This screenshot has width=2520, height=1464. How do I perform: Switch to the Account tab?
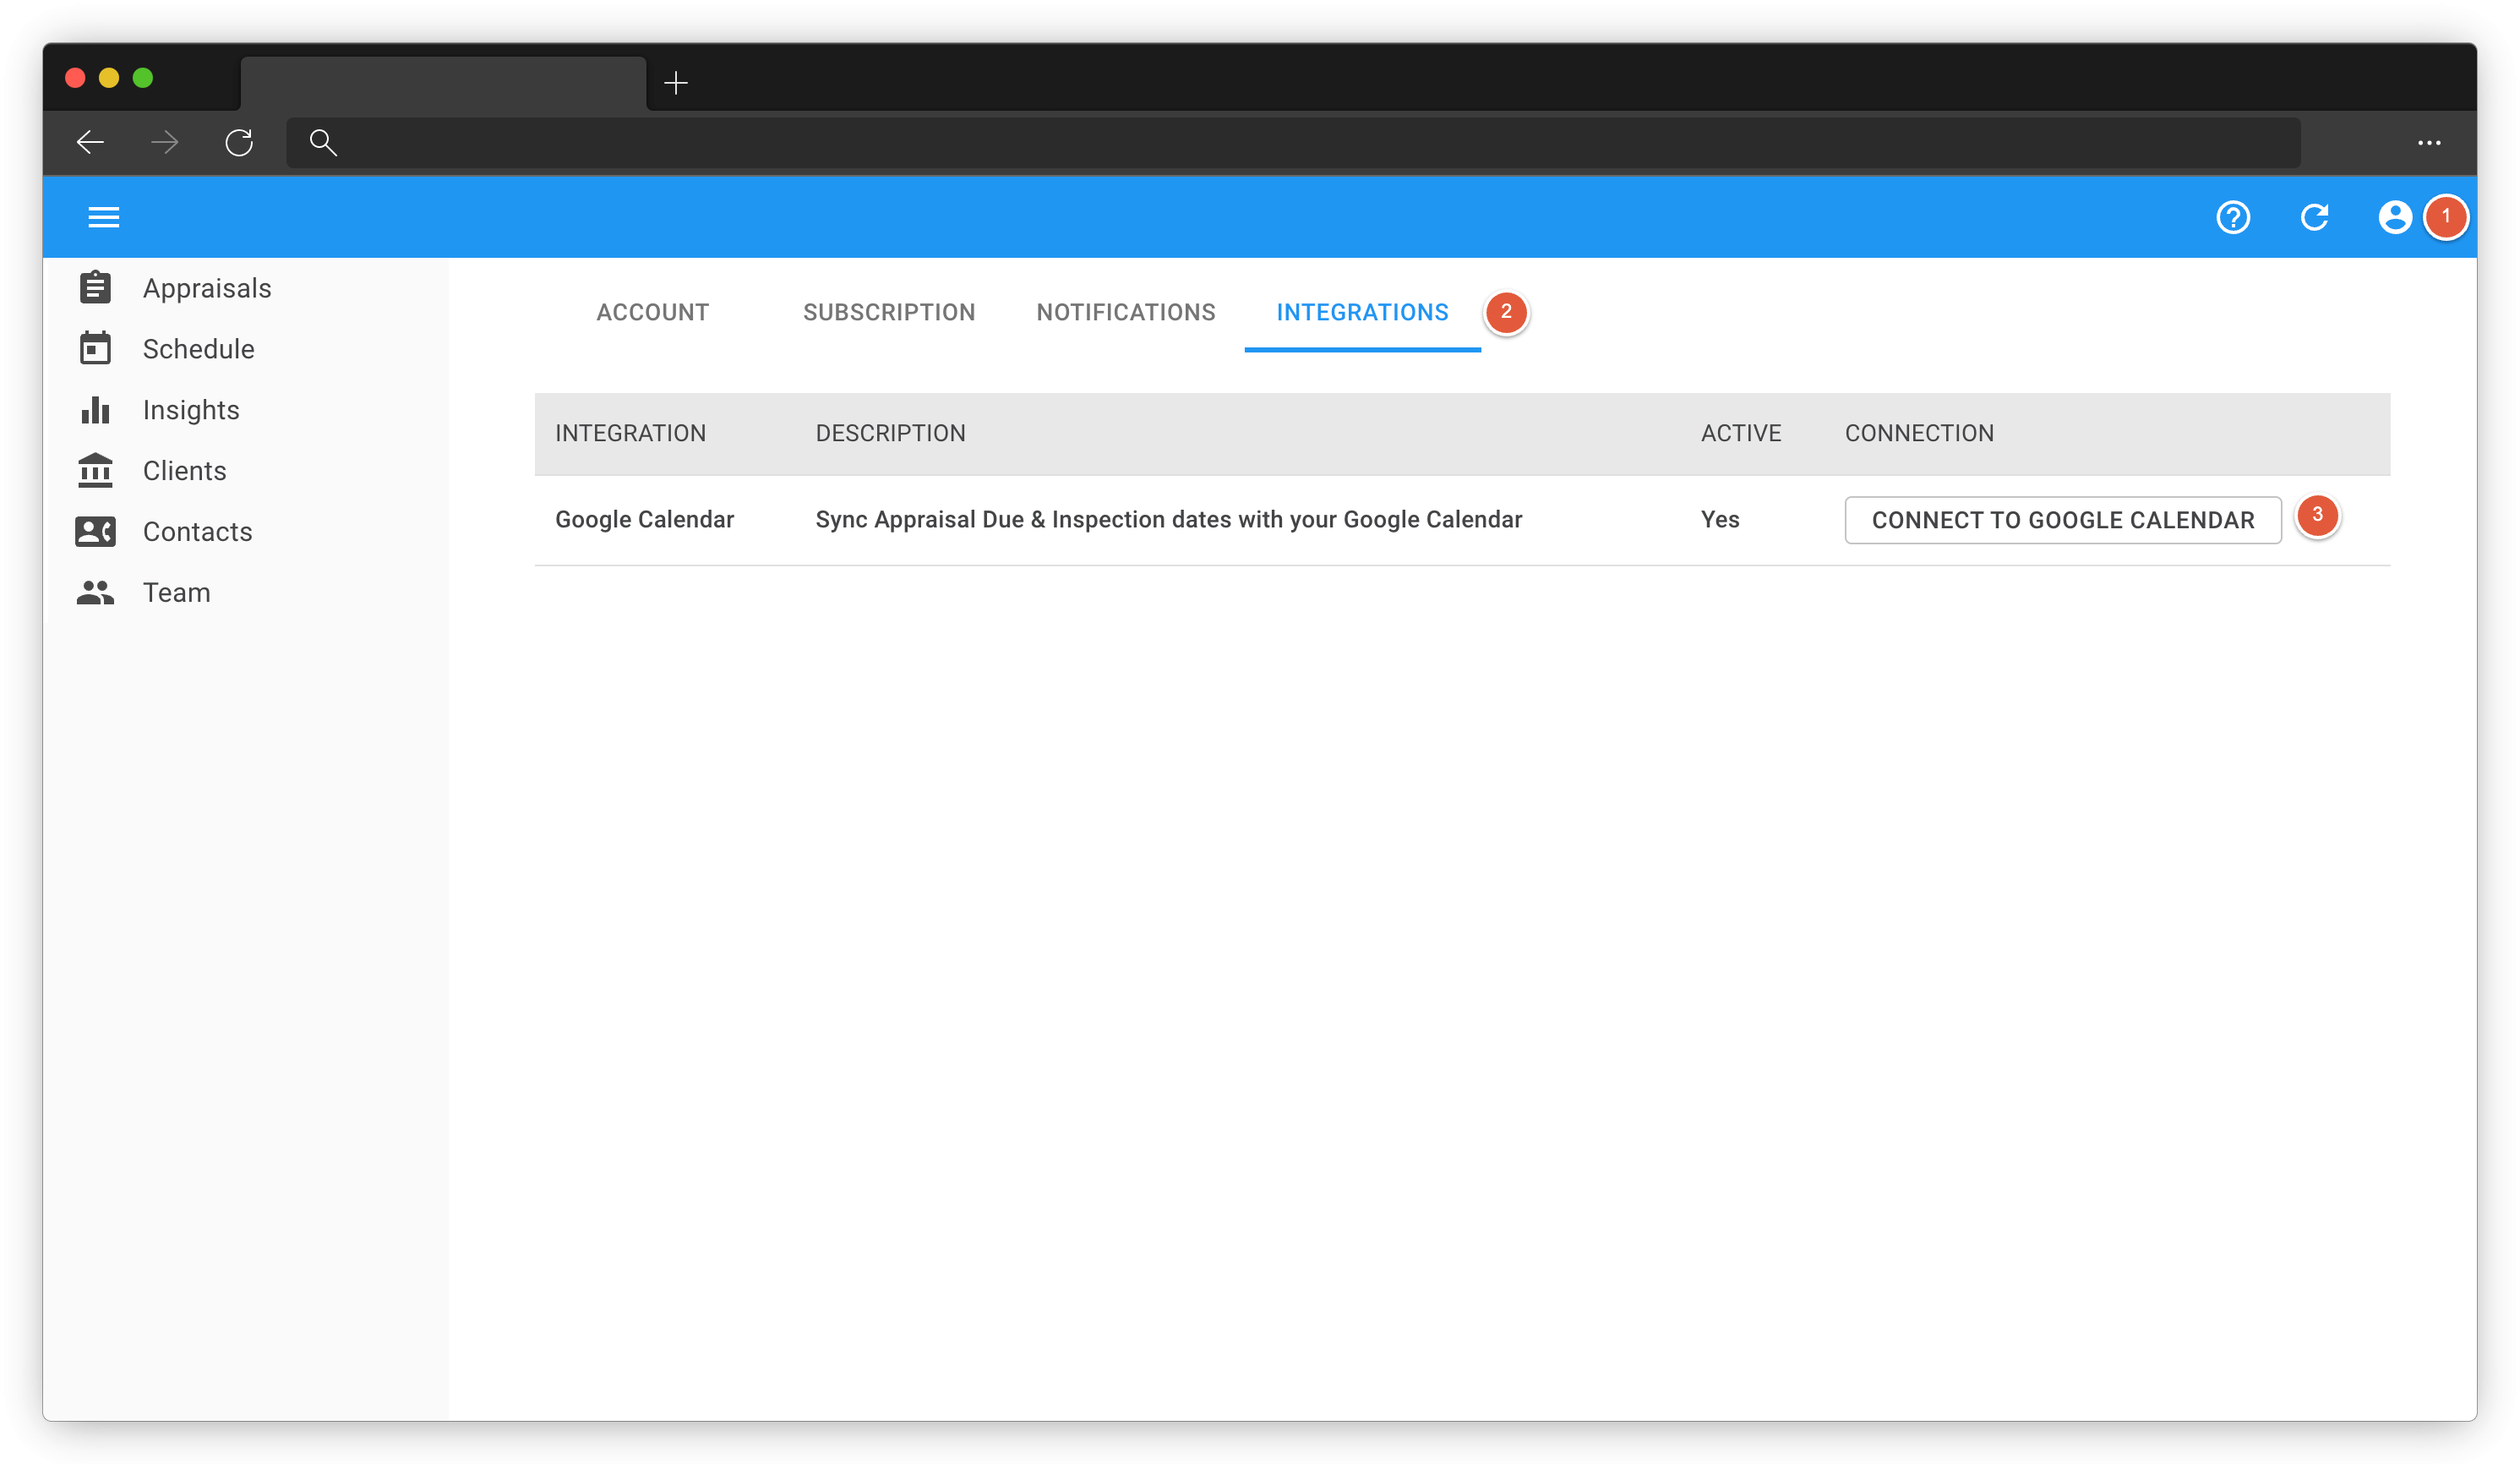coord(652,312)
